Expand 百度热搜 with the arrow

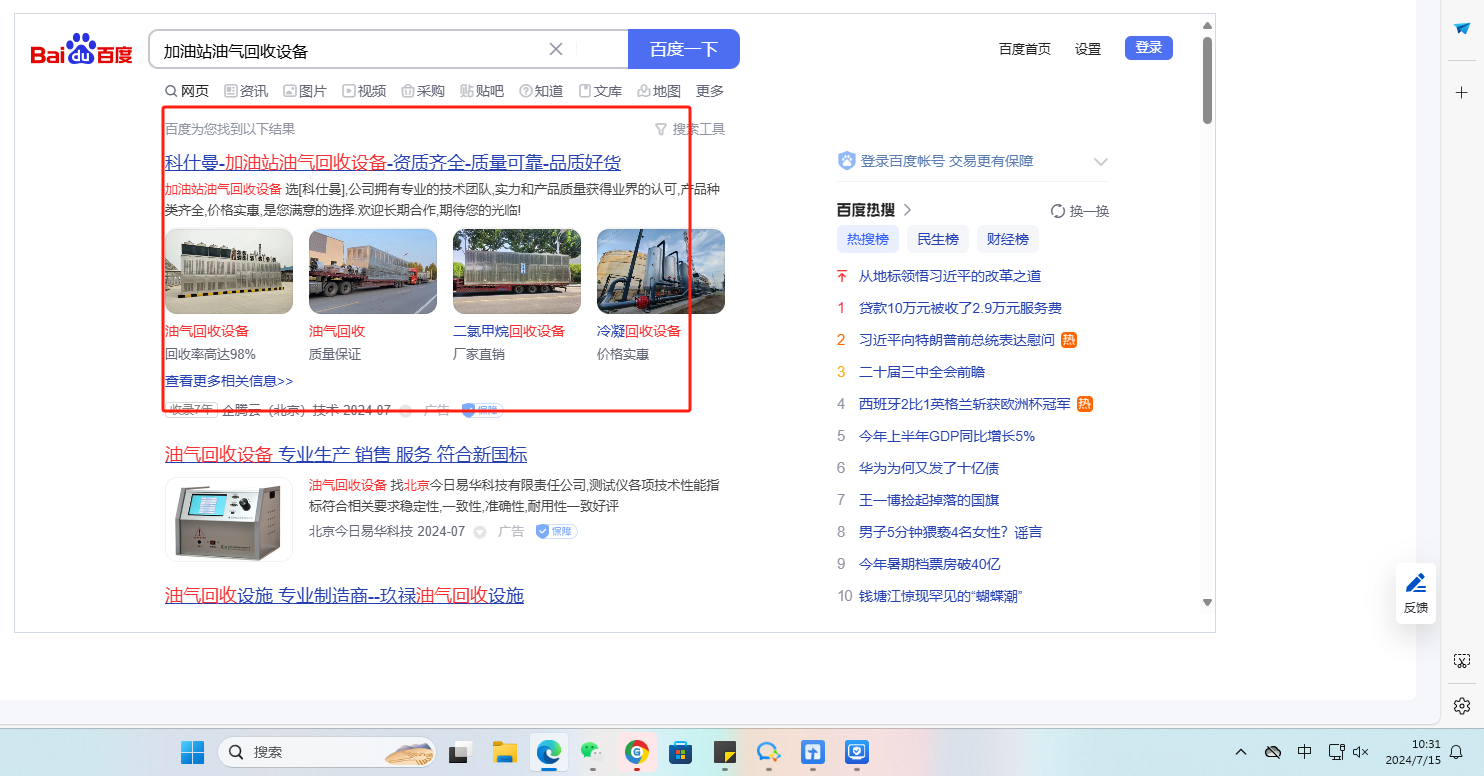(908, 210)
